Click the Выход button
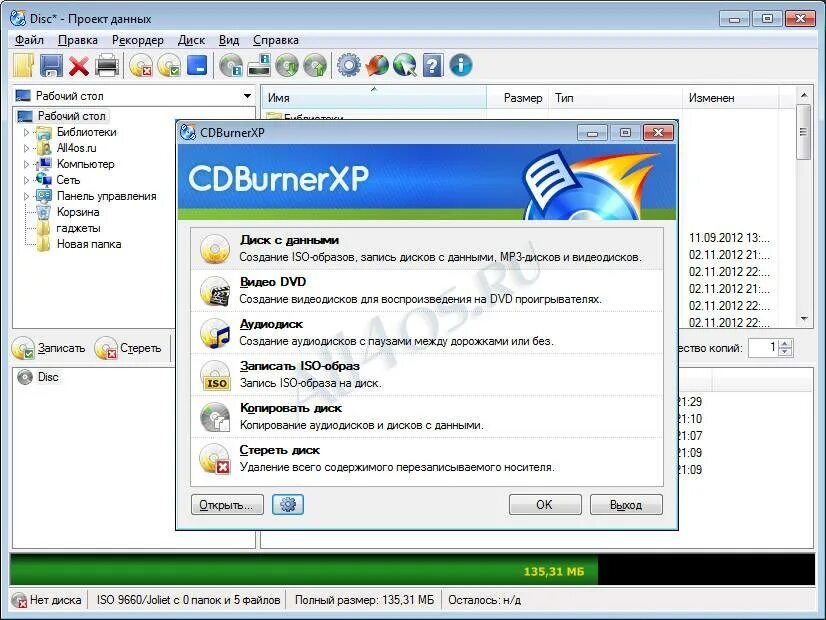The image size is (826, 620). tap(626, 505)
